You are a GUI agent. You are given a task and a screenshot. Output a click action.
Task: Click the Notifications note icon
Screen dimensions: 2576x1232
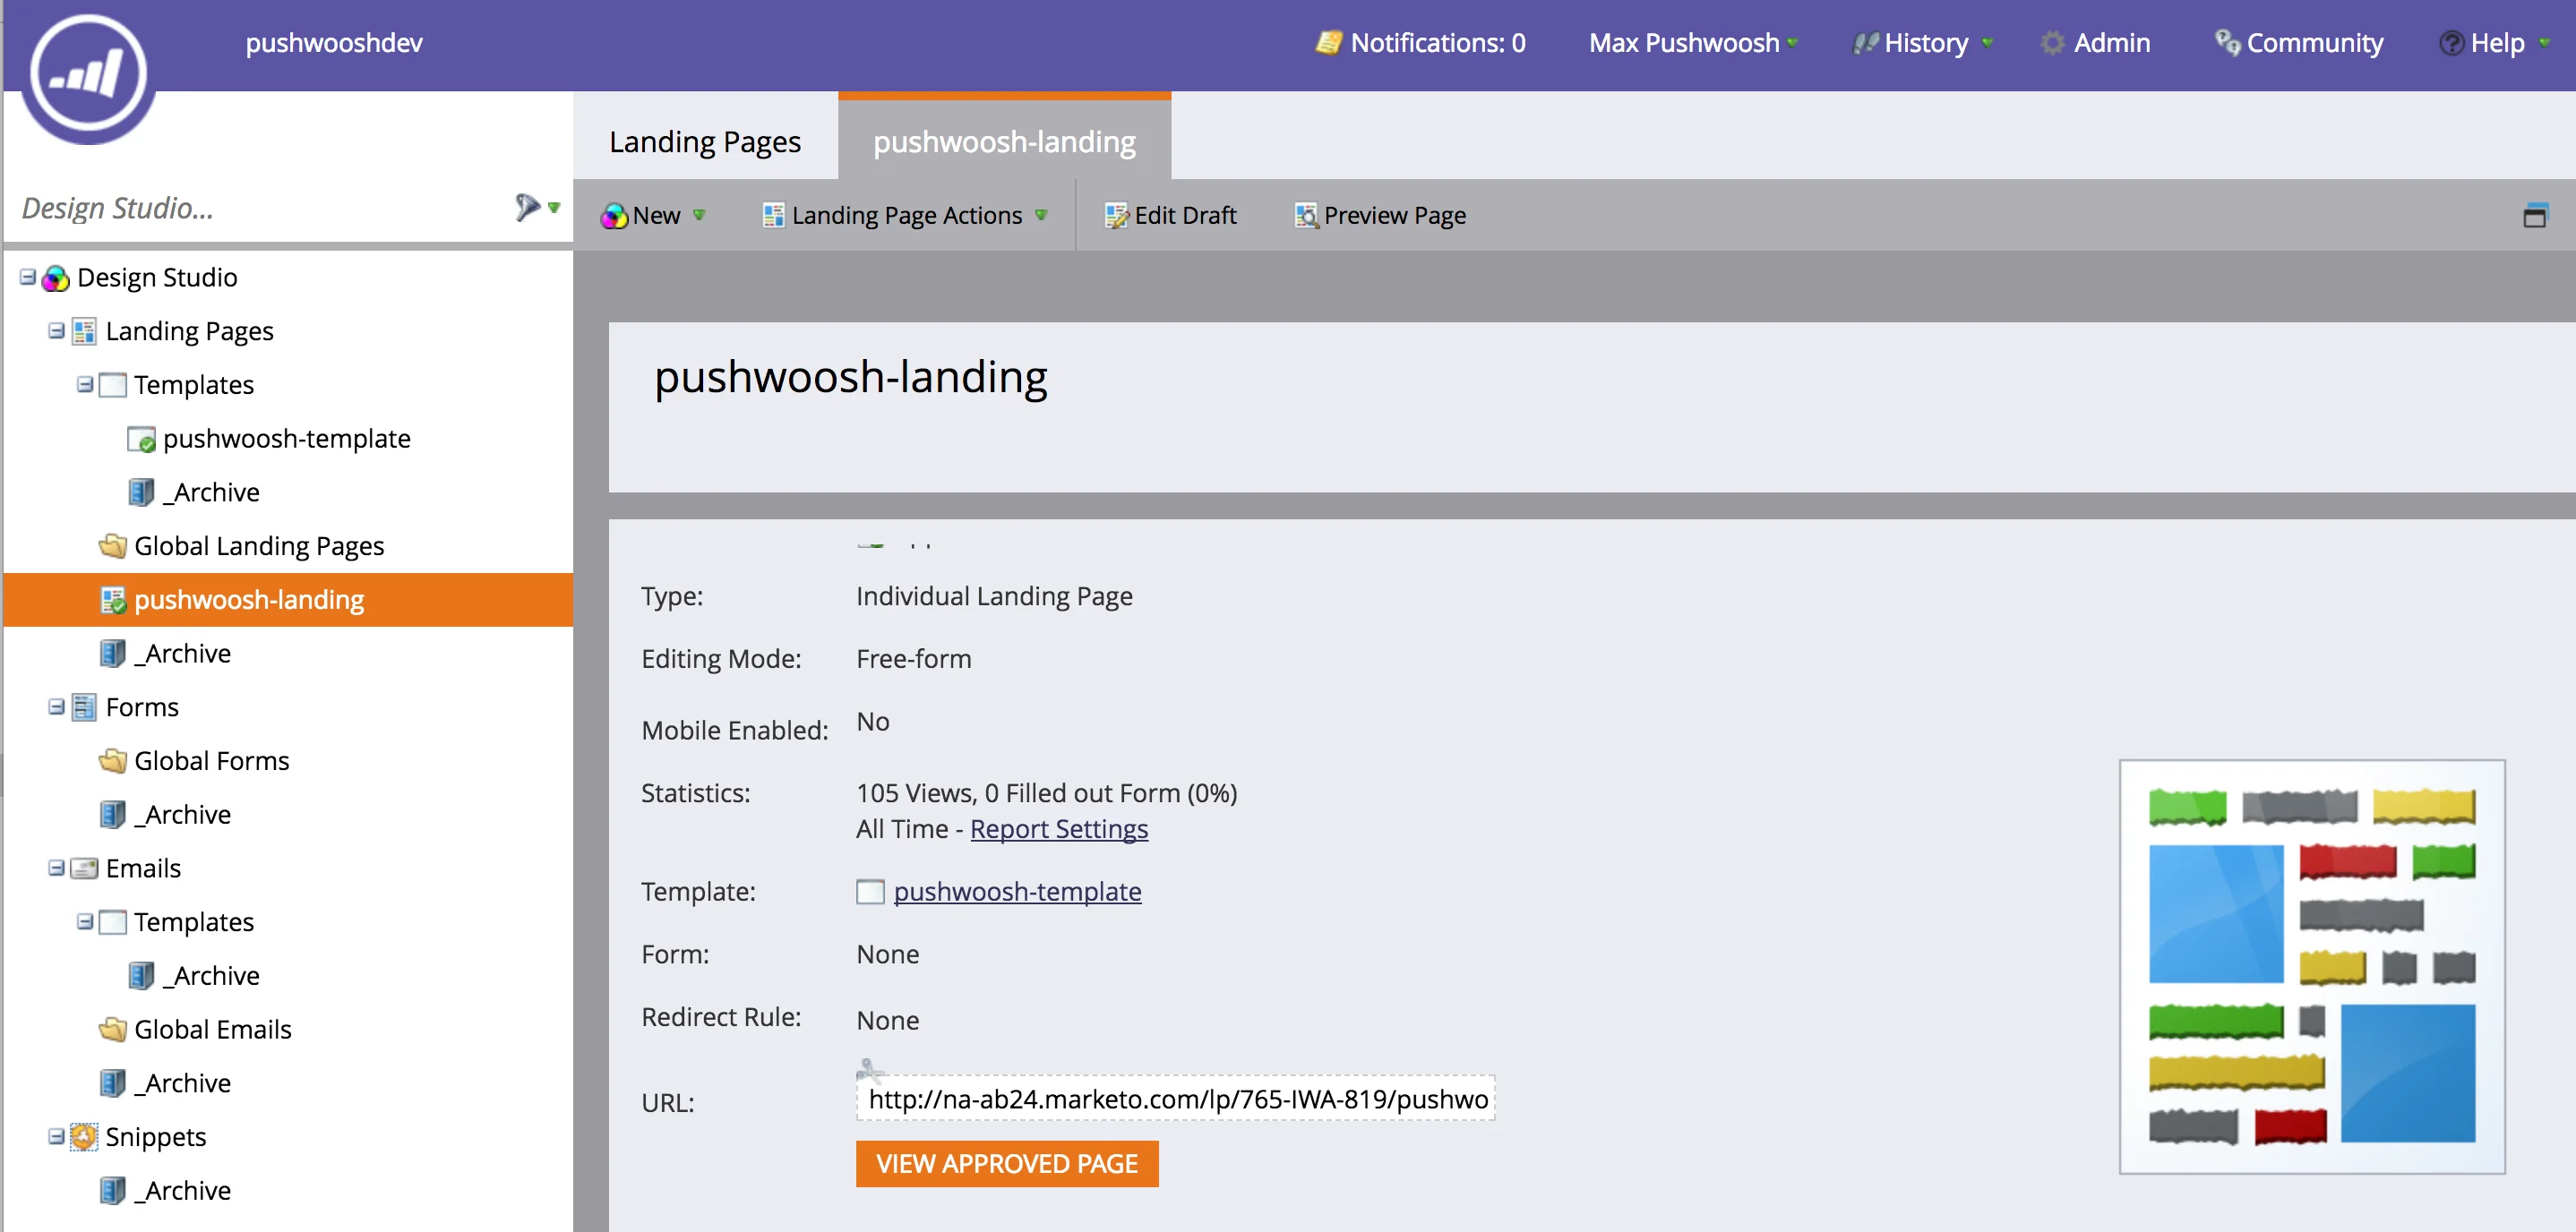[x=1328, y=43]
